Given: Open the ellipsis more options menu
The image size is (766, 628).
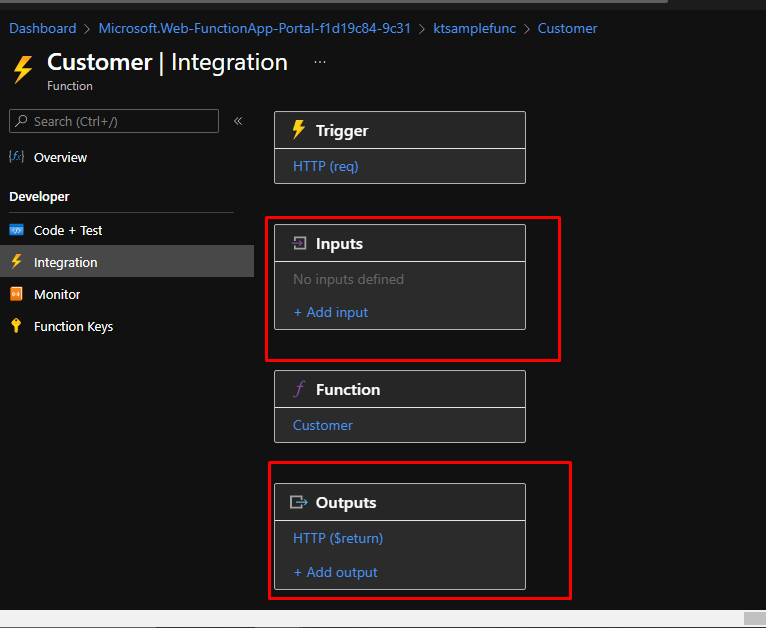Looking at the screenshot, I should [320, 62].
